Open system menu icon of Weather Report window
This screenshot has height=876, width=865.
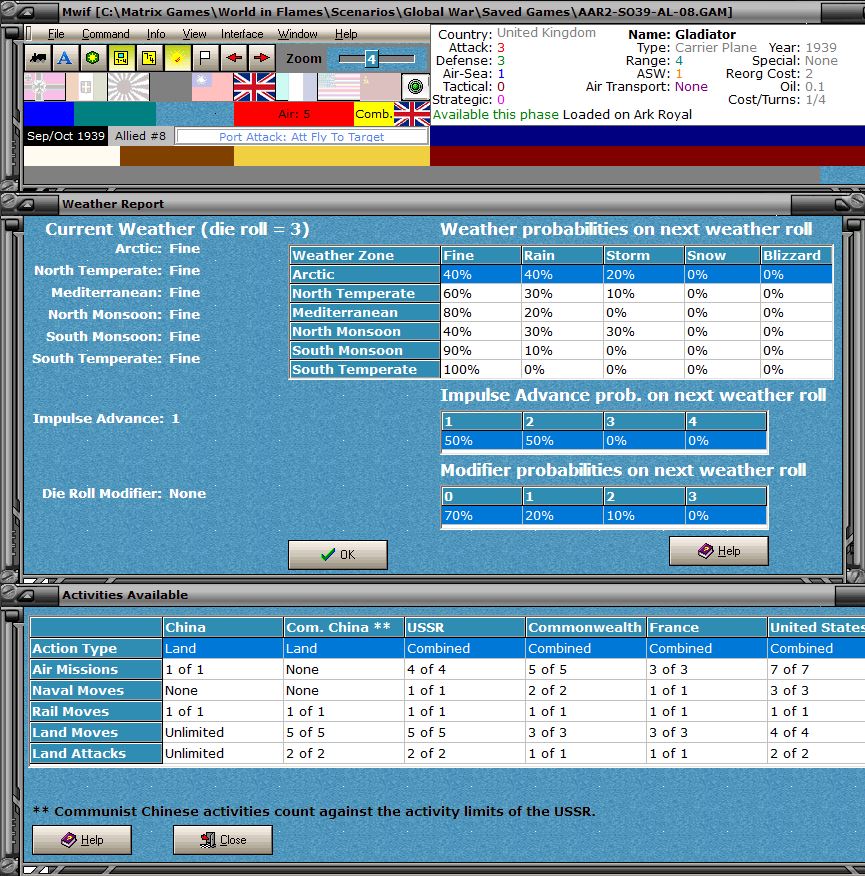26,204
